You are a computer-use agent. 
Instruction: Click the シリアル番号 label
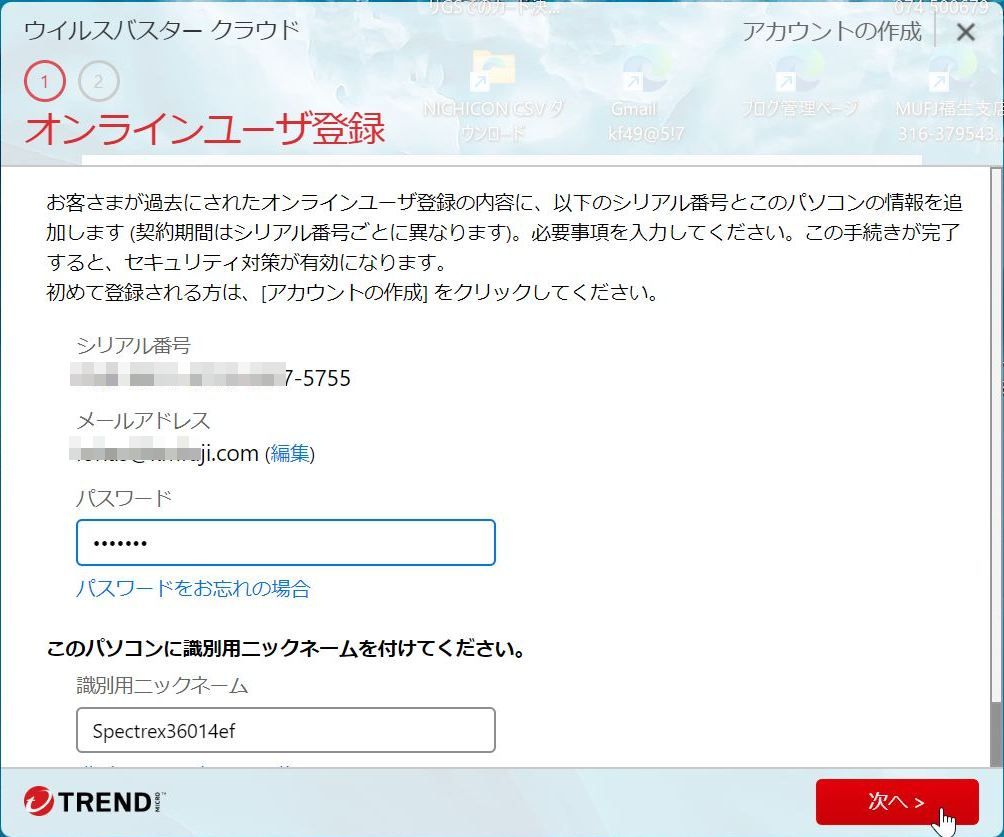(133, 345)
